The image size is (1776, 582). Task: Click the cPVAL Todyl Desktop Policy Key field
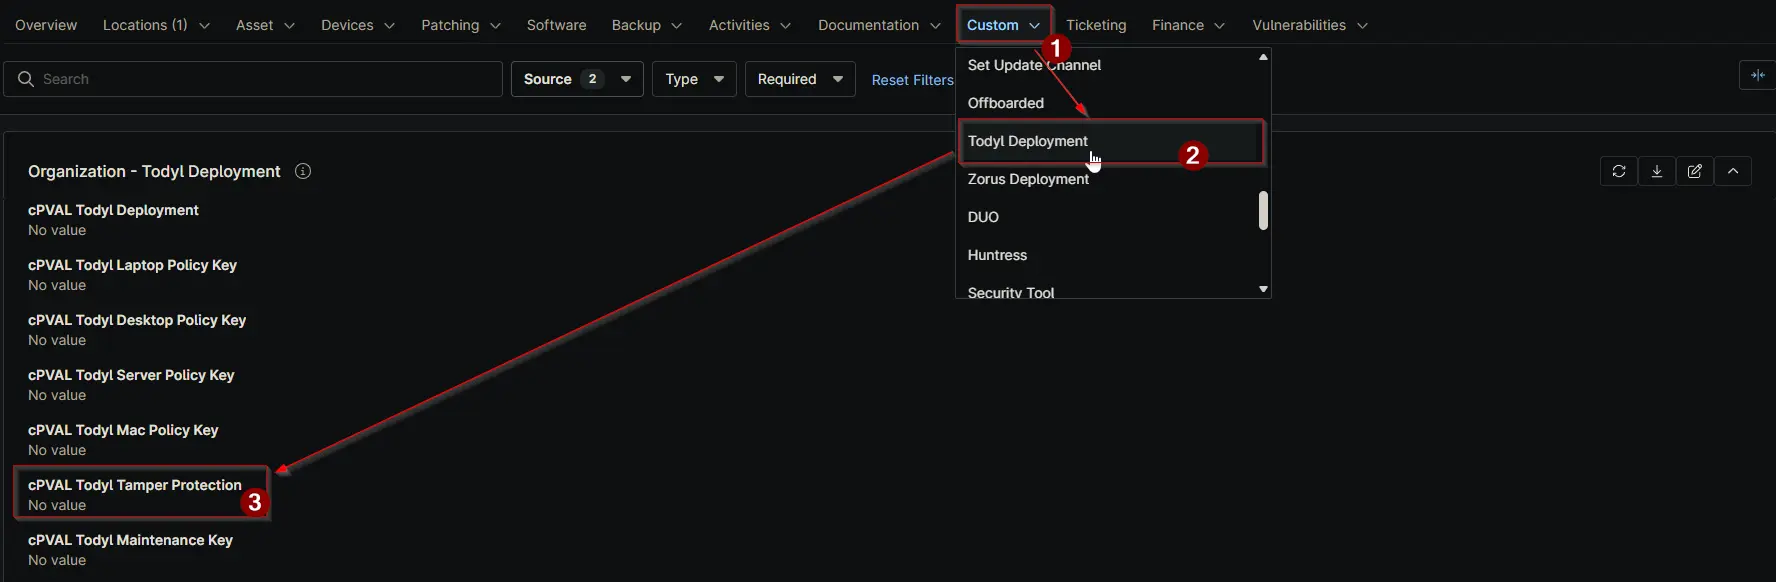137,330
